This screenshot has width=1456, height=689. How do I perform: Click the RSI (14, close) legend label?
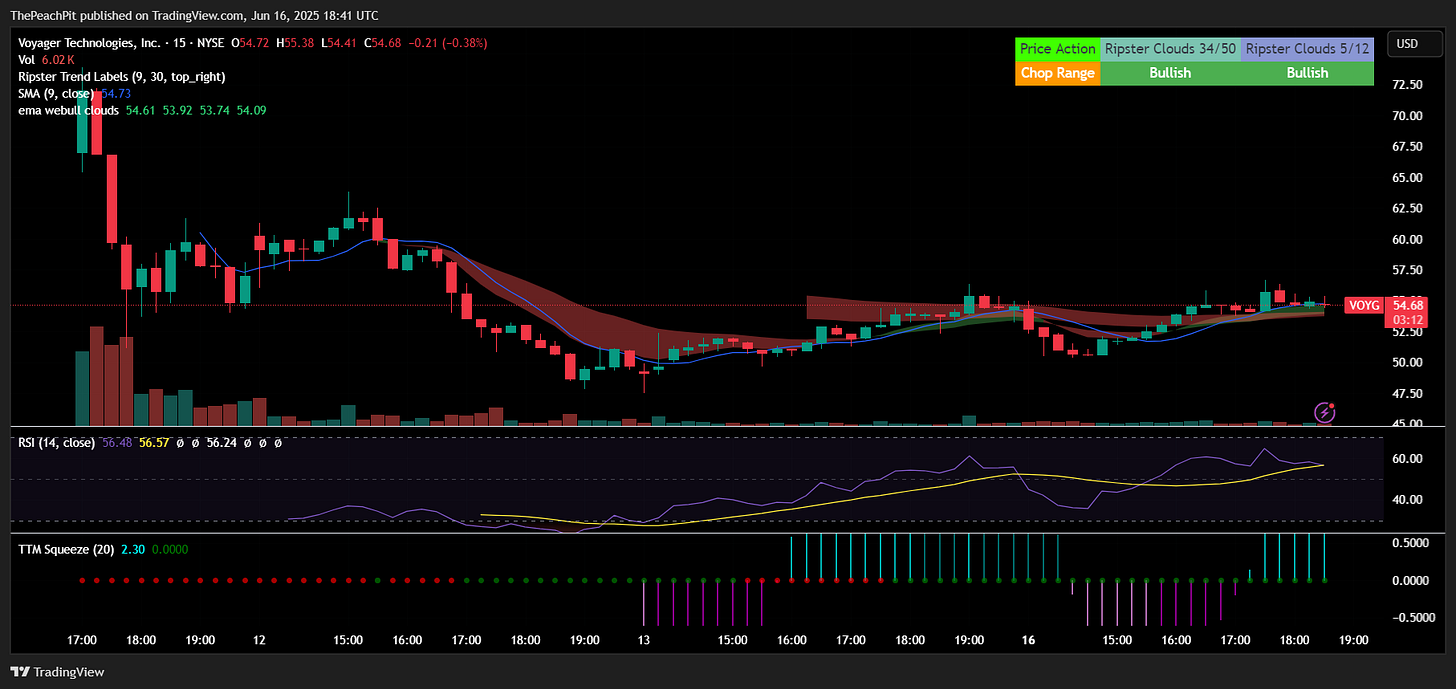coord(56,442)
